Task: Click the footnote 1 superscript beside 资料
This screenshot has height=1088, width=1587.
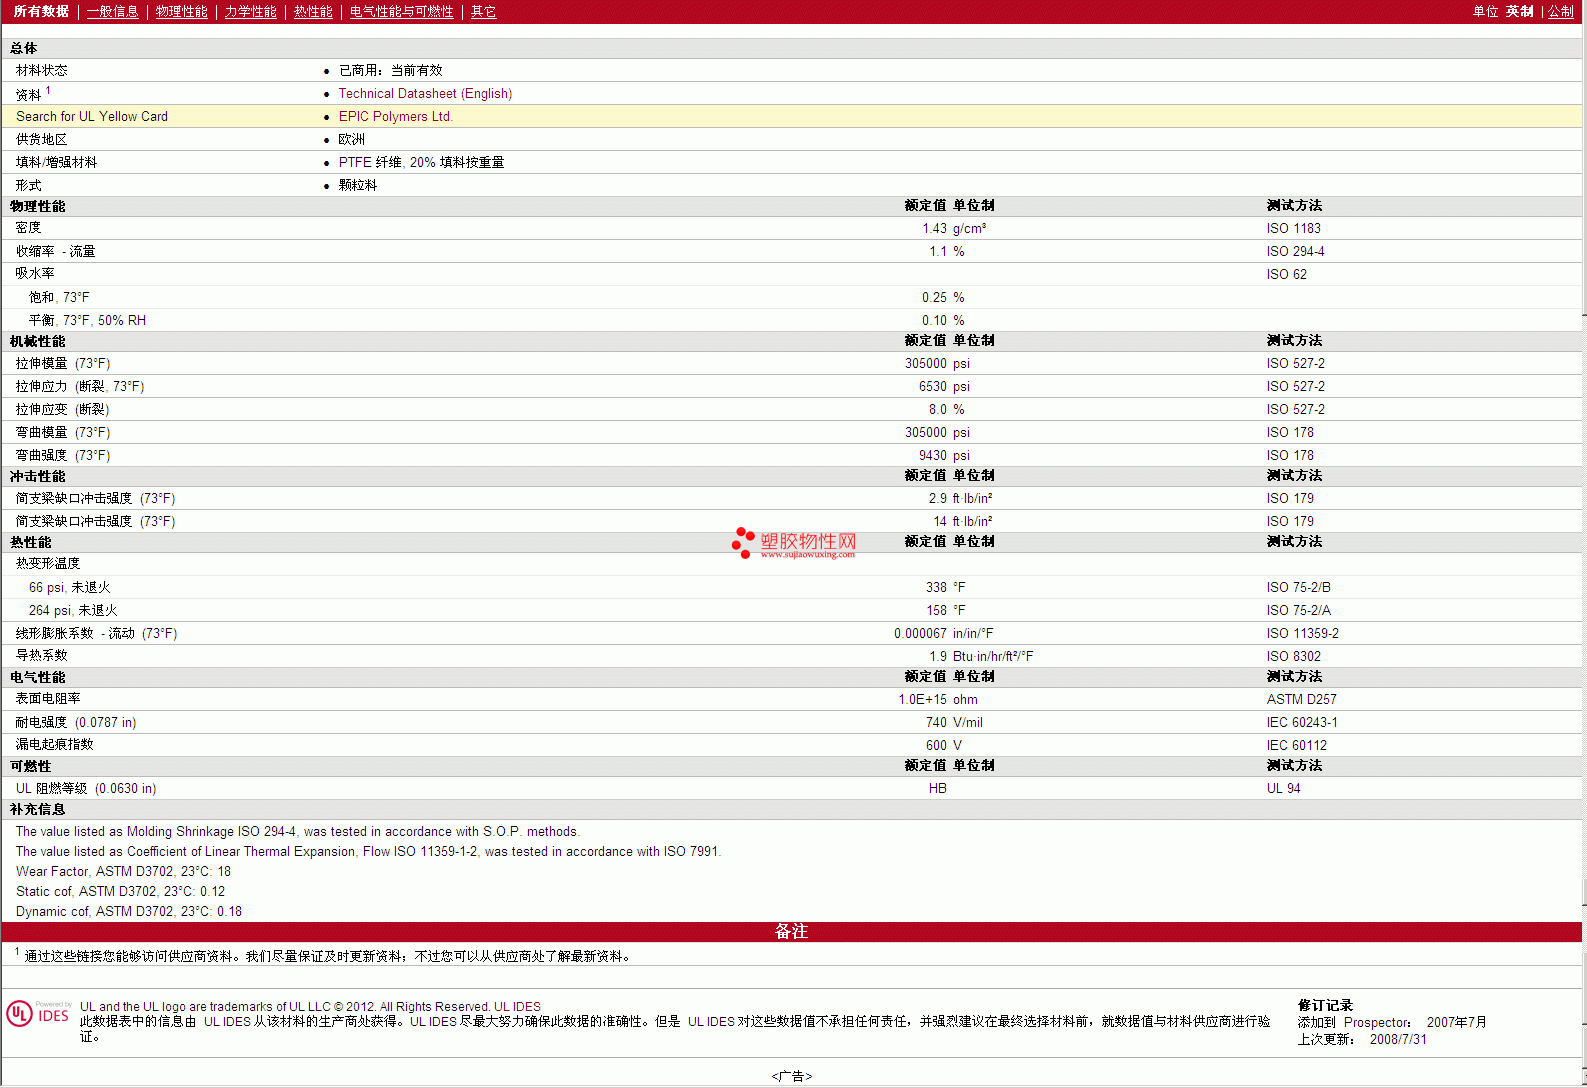Action: 48,90
